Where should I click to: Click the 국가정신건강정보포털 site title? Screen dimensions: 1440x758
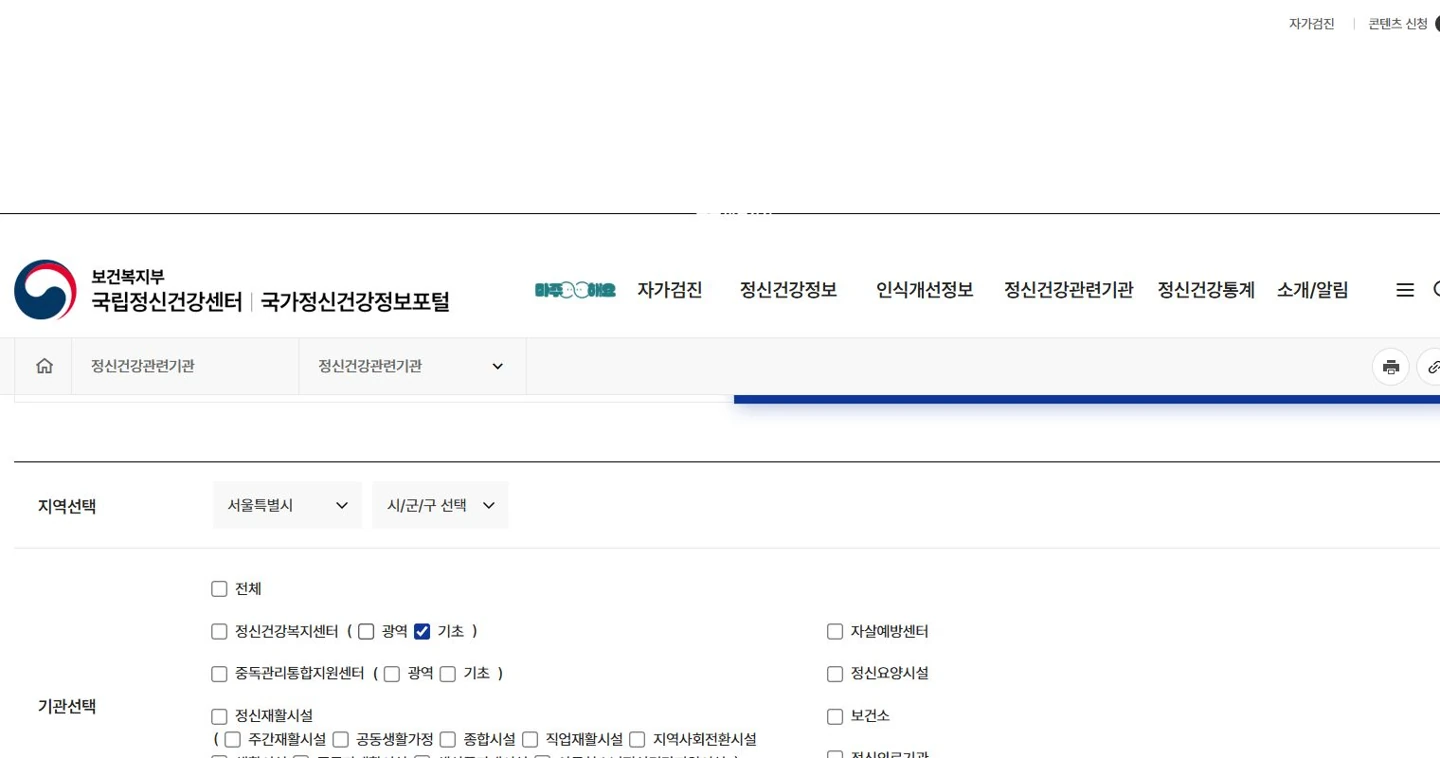pos(355,301)
